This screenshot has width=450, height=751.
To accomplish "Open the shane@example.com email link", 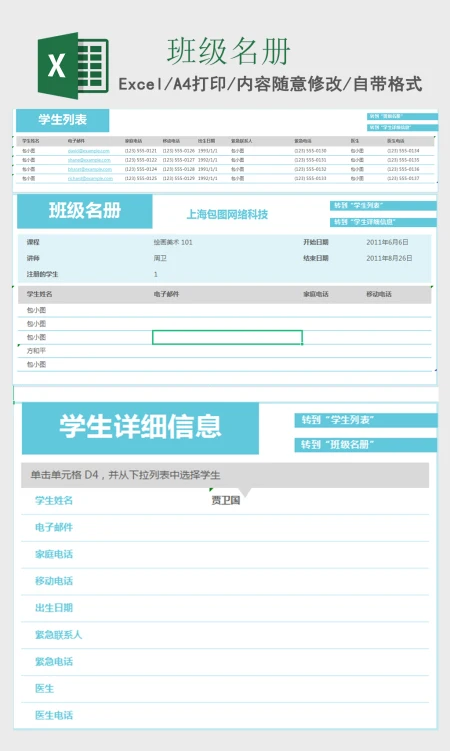I will 89,160.
